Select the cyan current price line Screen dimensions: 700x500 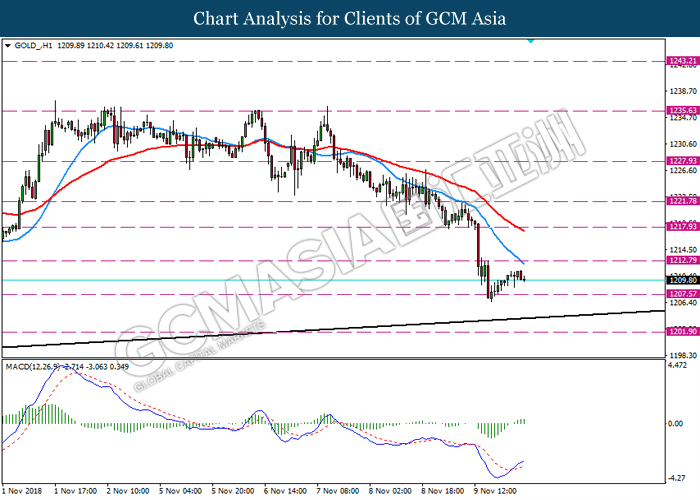click(333, 280)
